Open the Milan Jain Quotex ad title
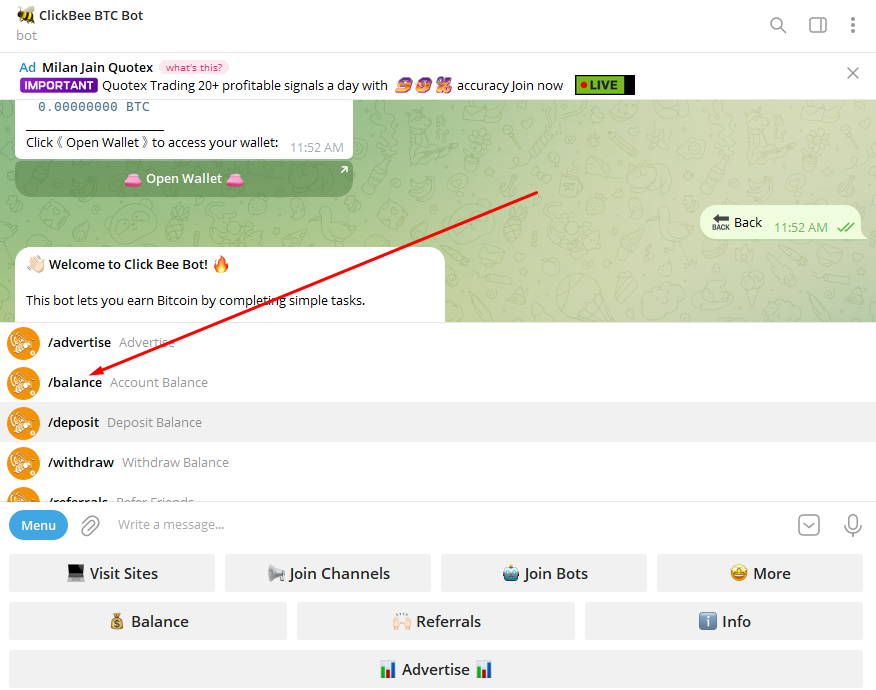Screen dimensions: 876x690 98,68
